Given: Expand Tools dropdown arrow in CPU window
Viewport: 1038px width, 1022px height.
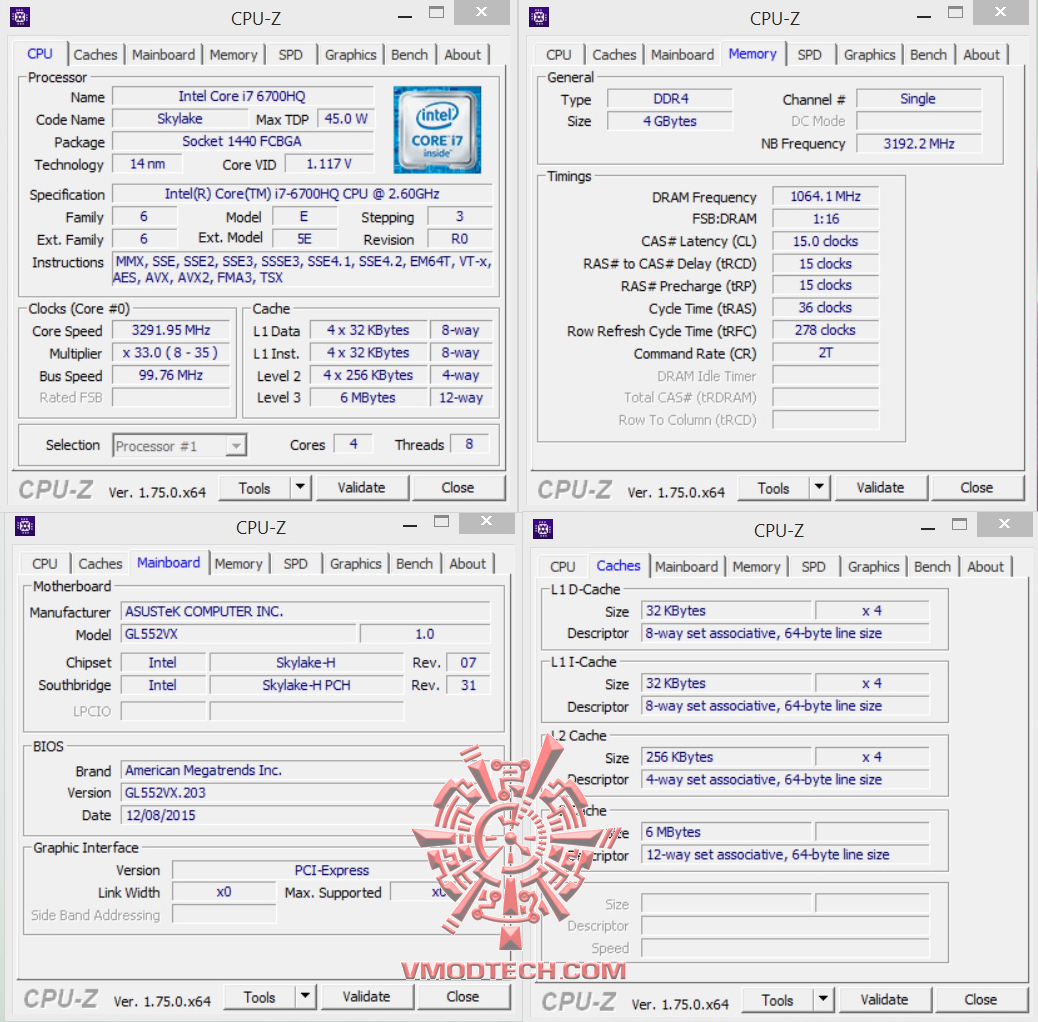Looking at the screenshot, I should point(301,488).
